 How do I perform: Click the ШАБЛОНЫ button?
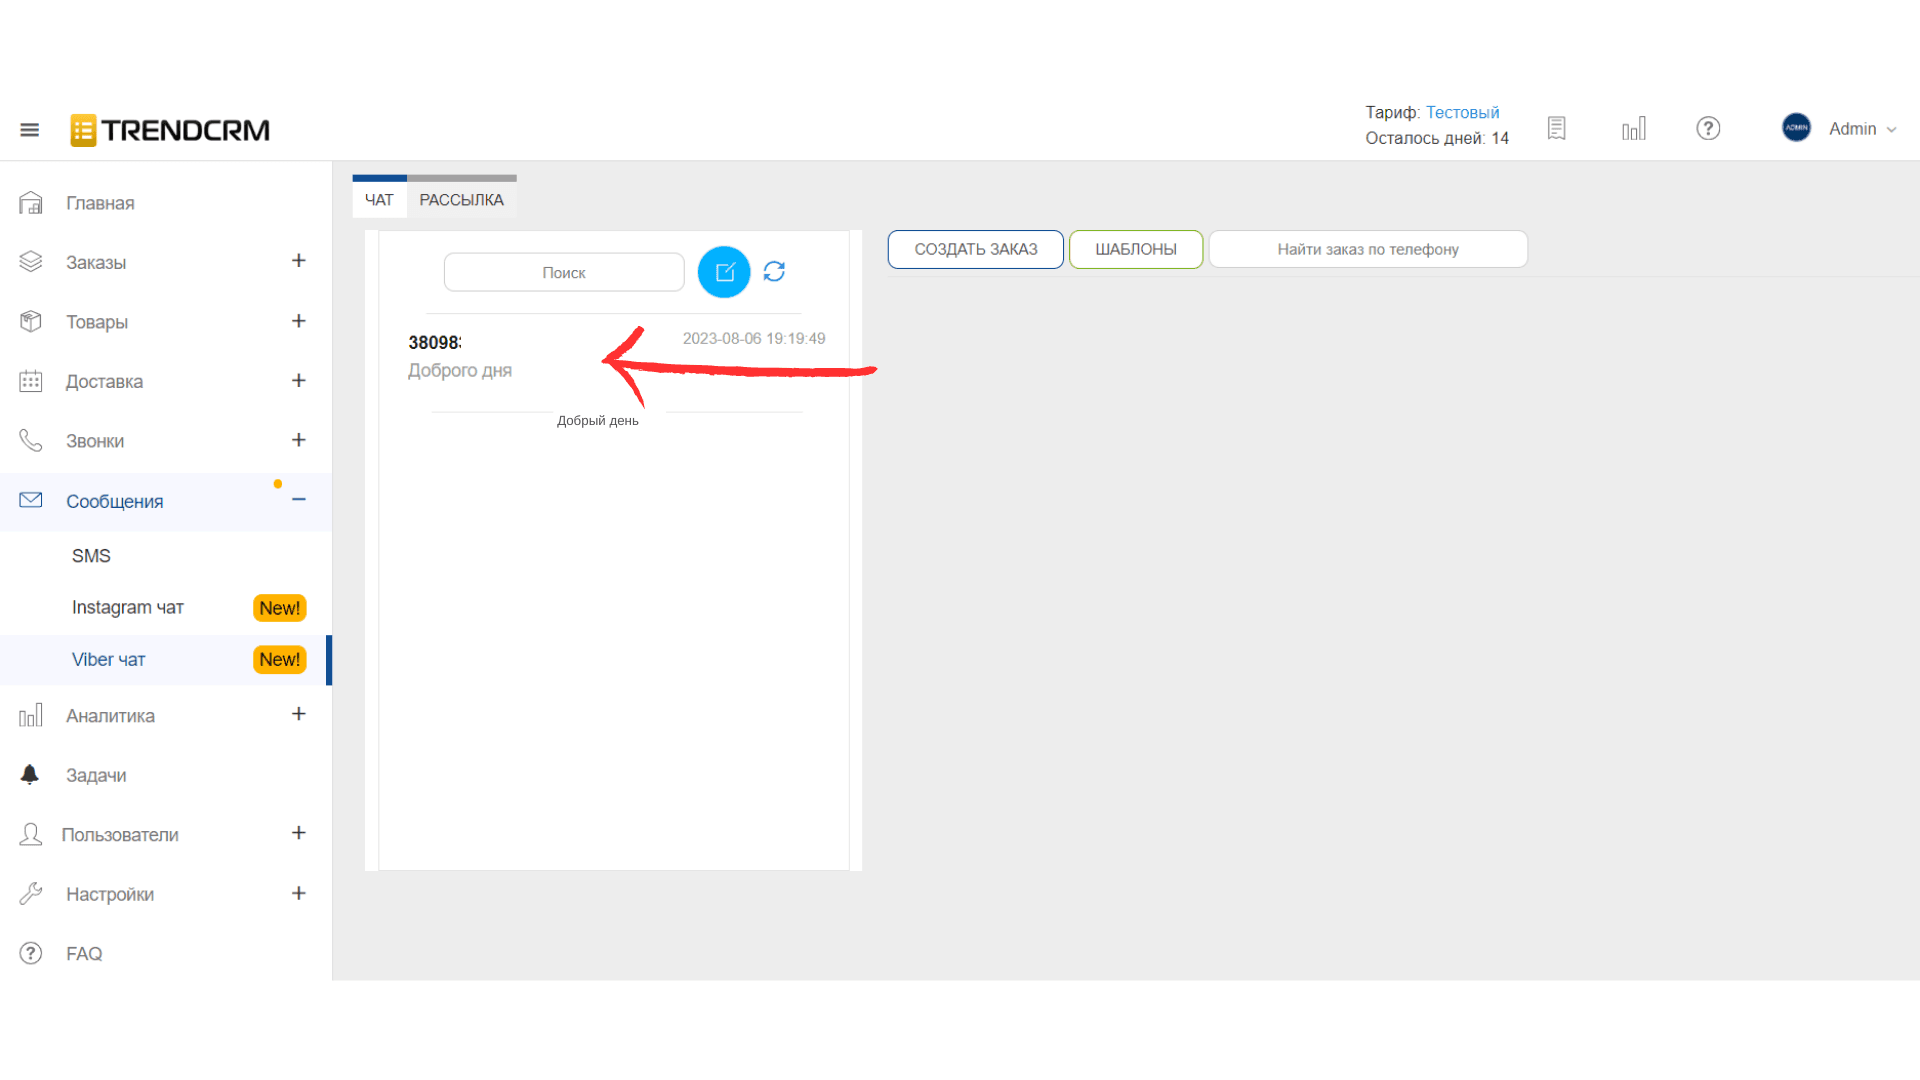[x=1136, y=249]
